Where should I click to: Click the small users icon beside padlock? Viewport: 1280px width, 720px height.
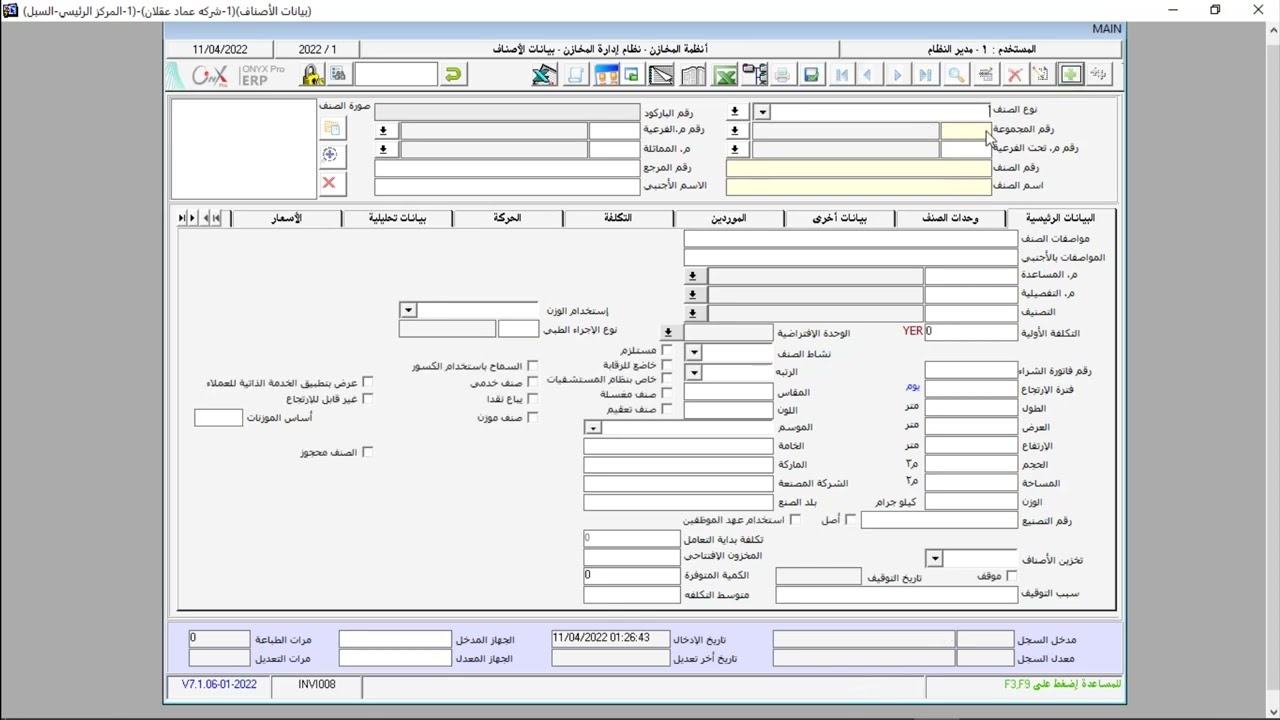(x=338, y=75)
